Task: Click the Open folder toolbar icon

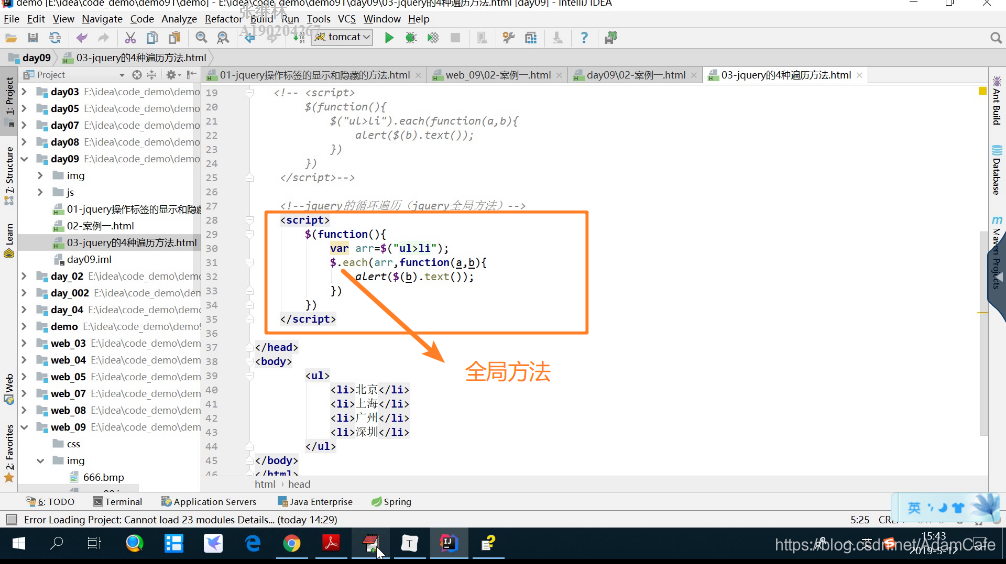Action: (x=11, y=38)
